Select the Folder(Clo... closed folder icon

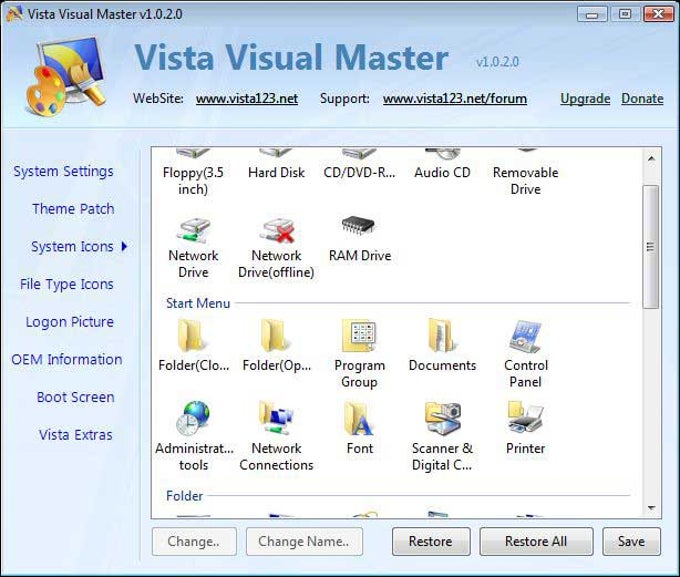point(191,335)
